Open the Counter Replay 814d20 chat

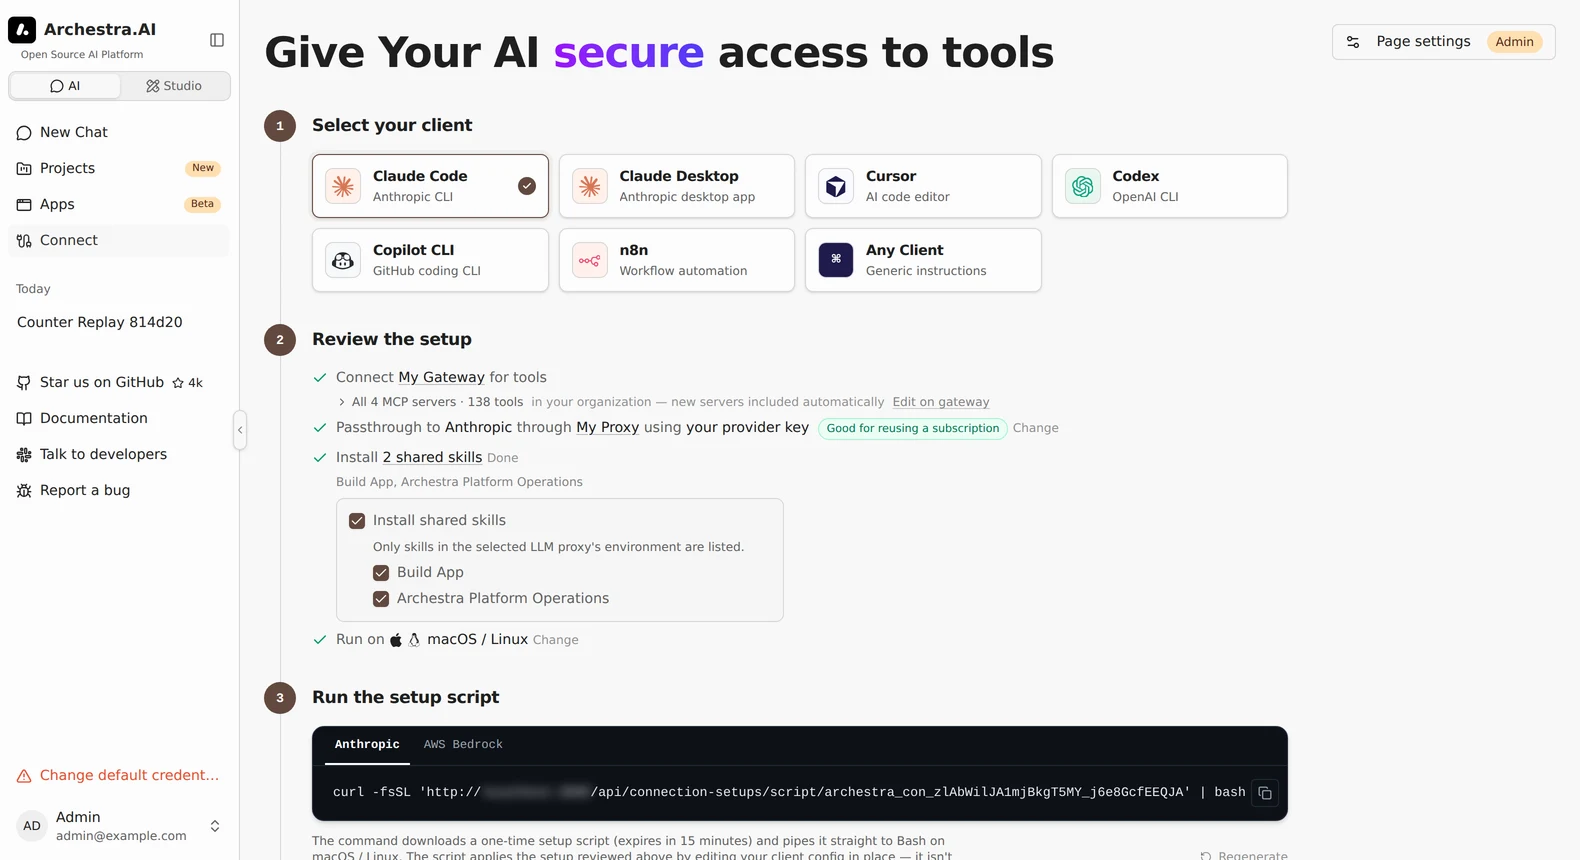(100, 322)
